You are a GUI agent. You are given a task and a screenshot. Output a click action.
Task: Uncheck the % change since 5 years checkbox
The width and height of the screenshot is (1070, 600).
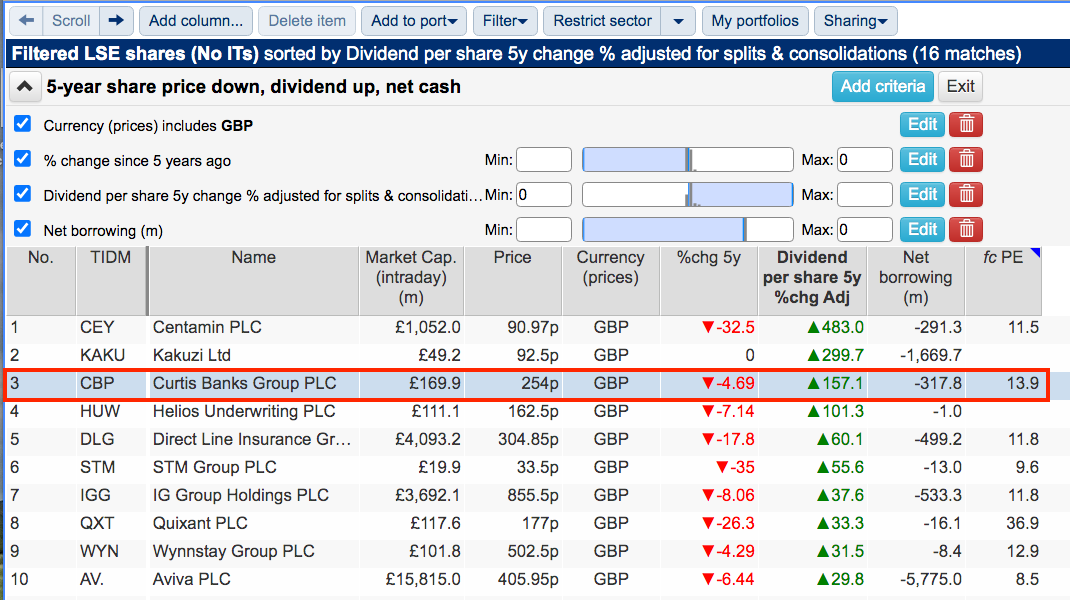click(23, 158)
